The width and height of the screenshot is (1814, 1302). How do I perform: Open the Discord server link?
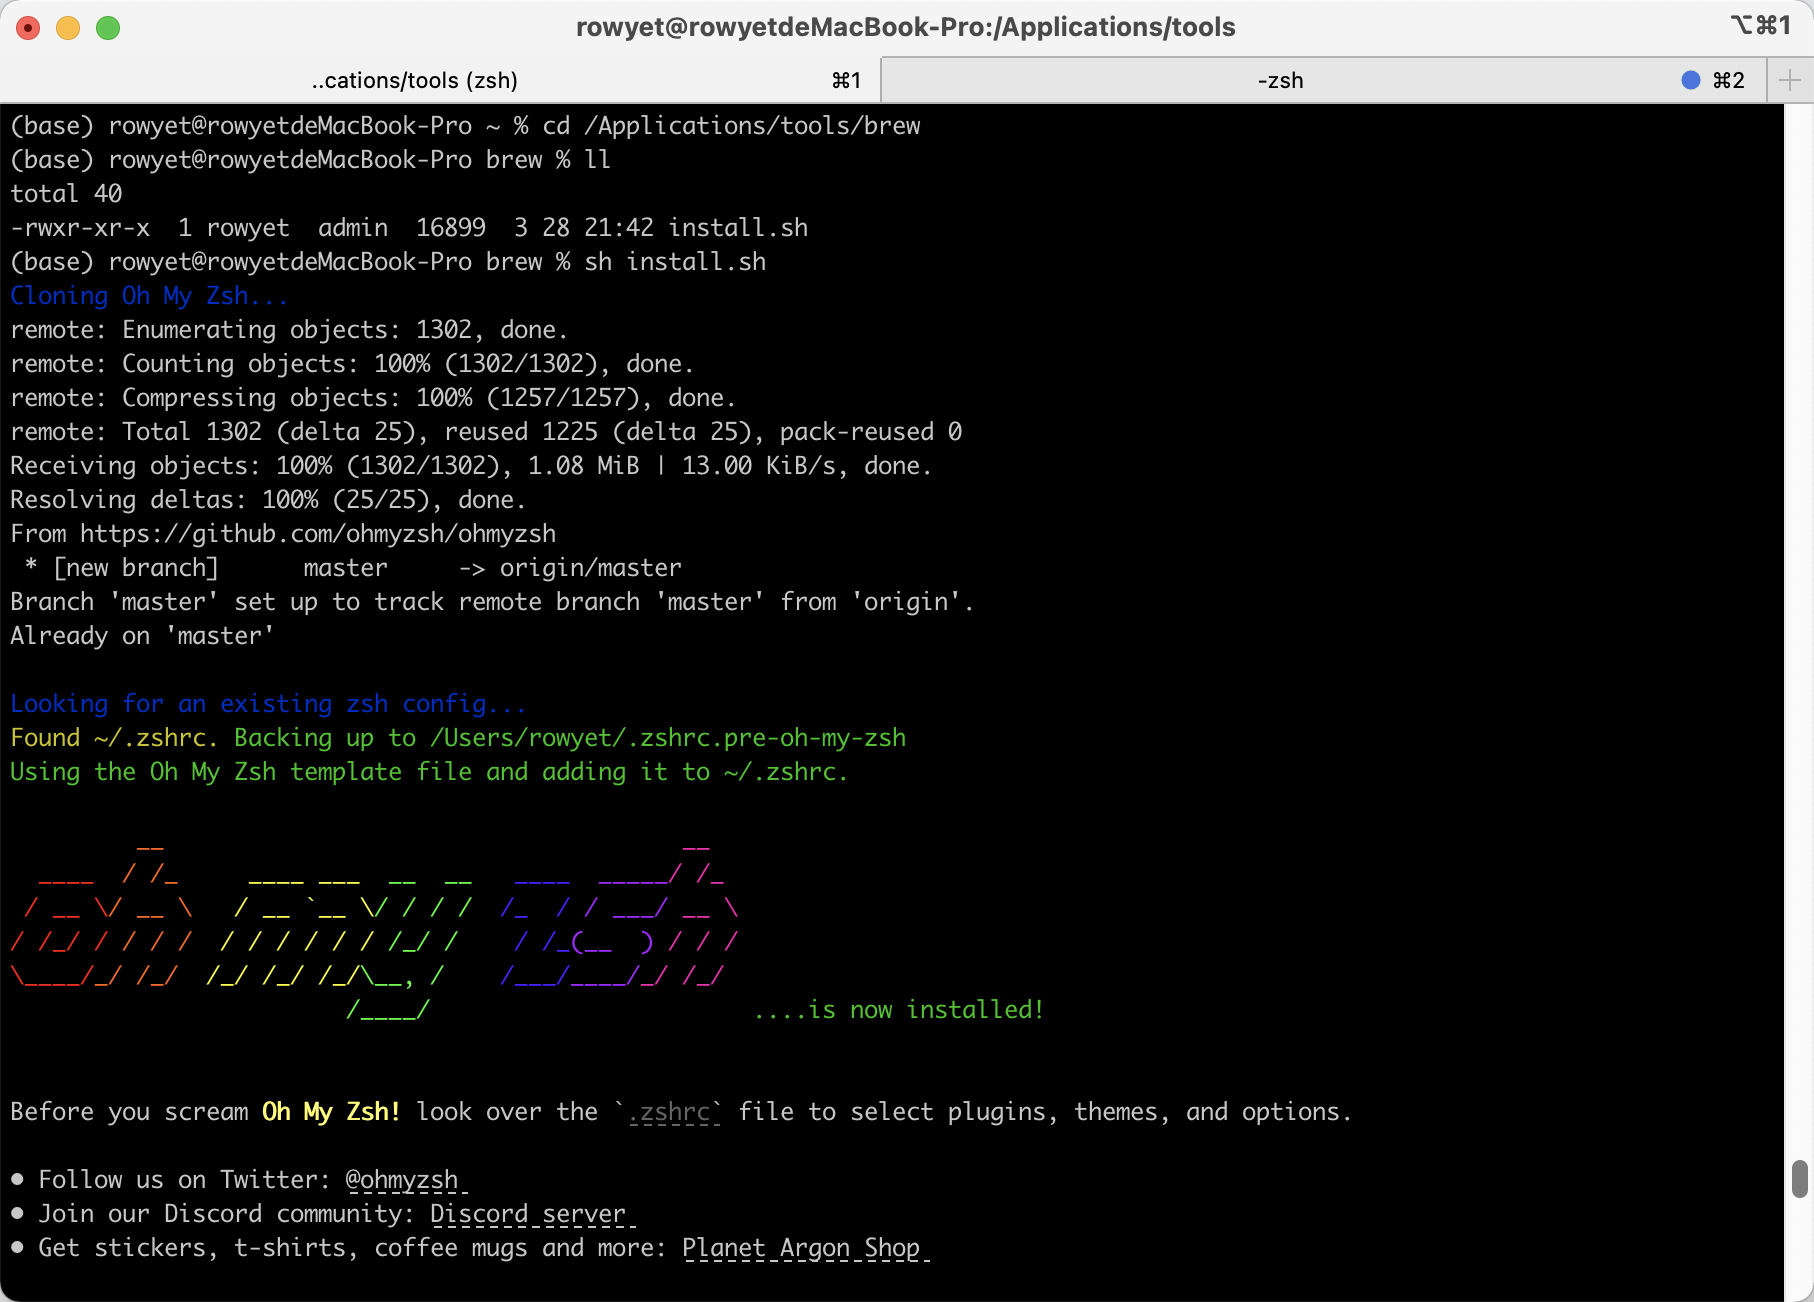(528, 1214)
